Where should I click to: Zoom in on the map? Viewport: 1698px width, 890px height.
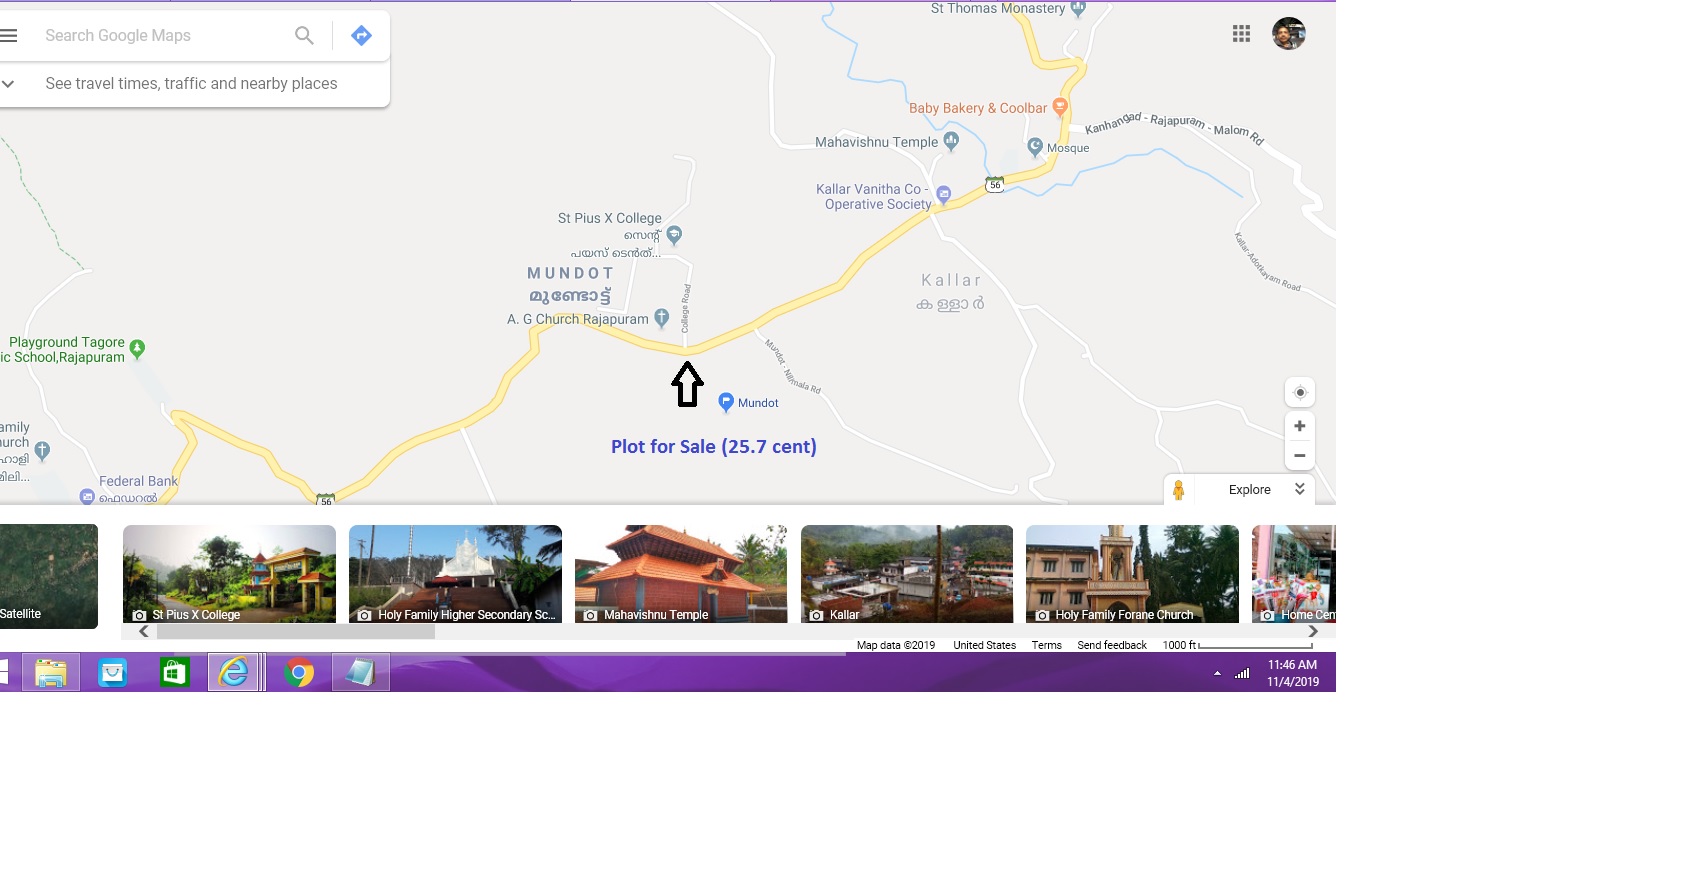click(1299, 426)
